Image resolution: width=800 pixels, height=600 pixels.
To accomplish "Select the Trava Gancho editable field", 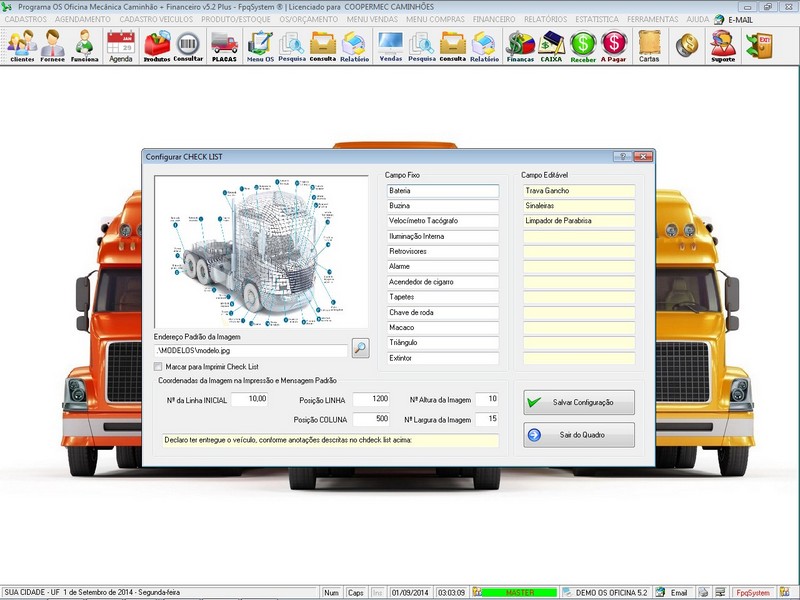I will [579, 190].
